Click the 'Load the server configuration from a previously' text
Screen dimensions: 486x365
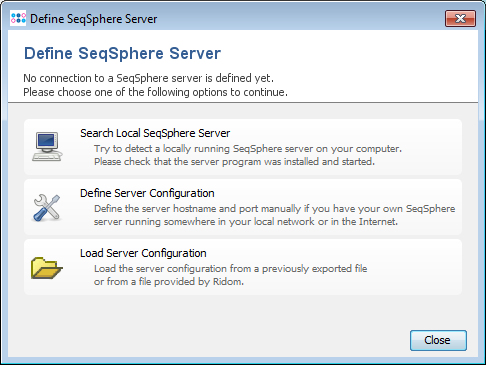pyautogui.click(x=230, y=269)
